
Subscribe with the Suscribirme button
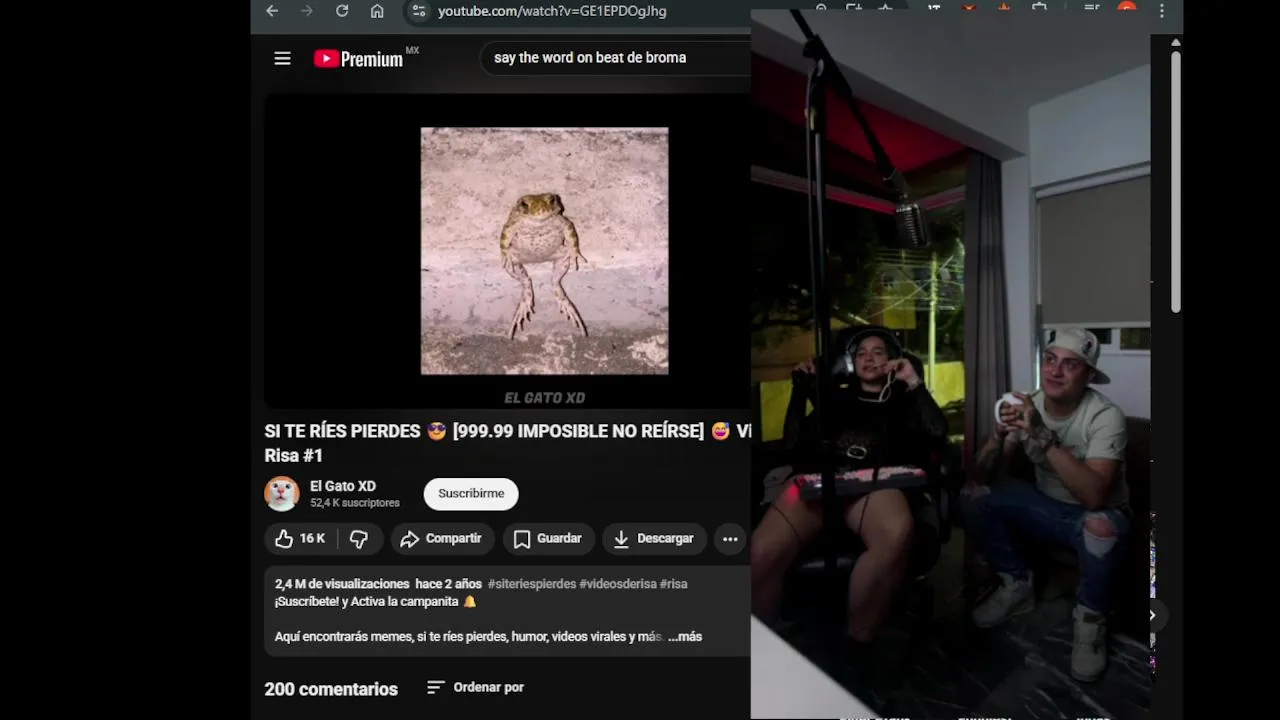pyautogui.click(x=471, y=493)
